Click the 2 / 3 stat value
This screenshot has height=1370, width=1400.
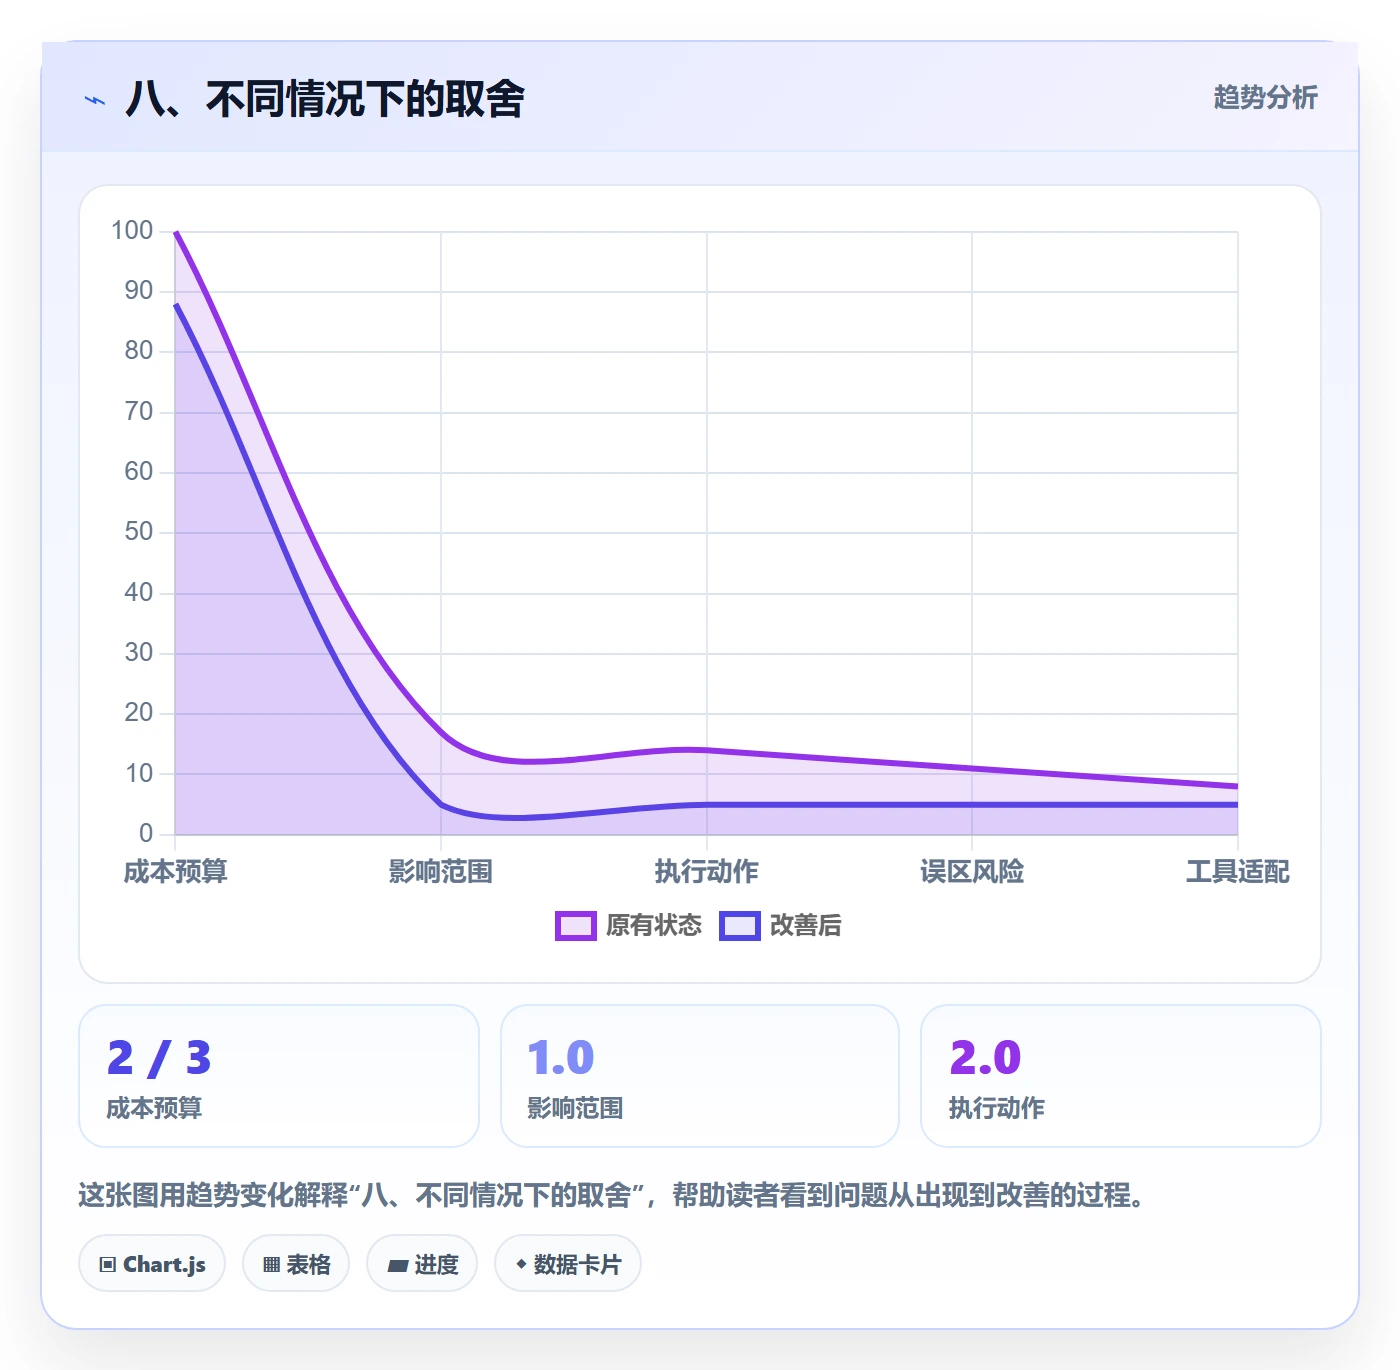coord(159,1058)
